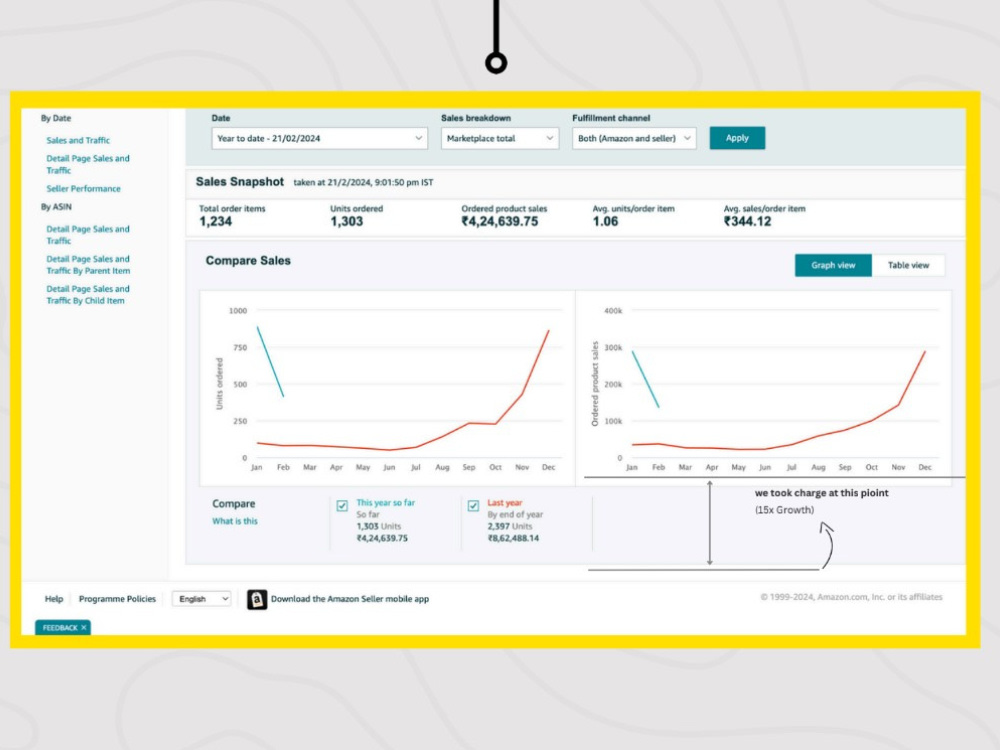Open Seller Performance report
Image resolution: width=1000 pixels, height=750 pixels.
(x=84, y=189)
